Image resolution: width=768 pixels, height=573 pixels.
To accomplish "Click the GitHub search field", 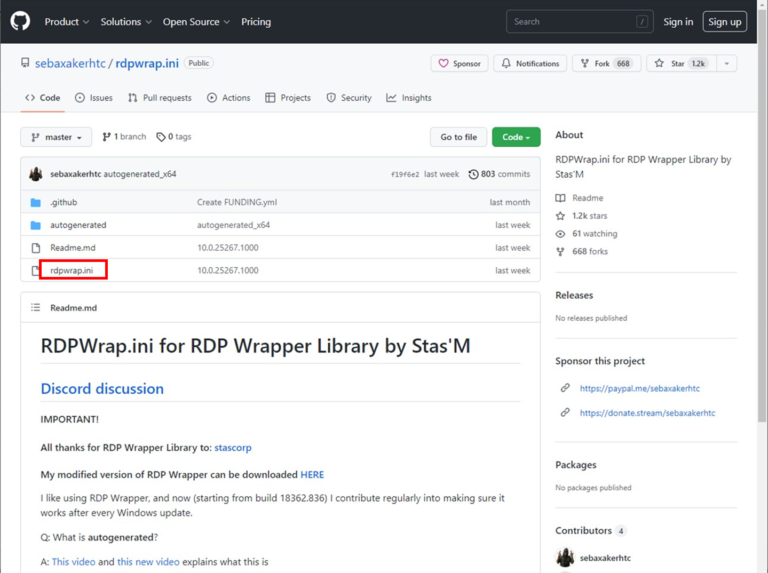I will click(x=579, y=21).
